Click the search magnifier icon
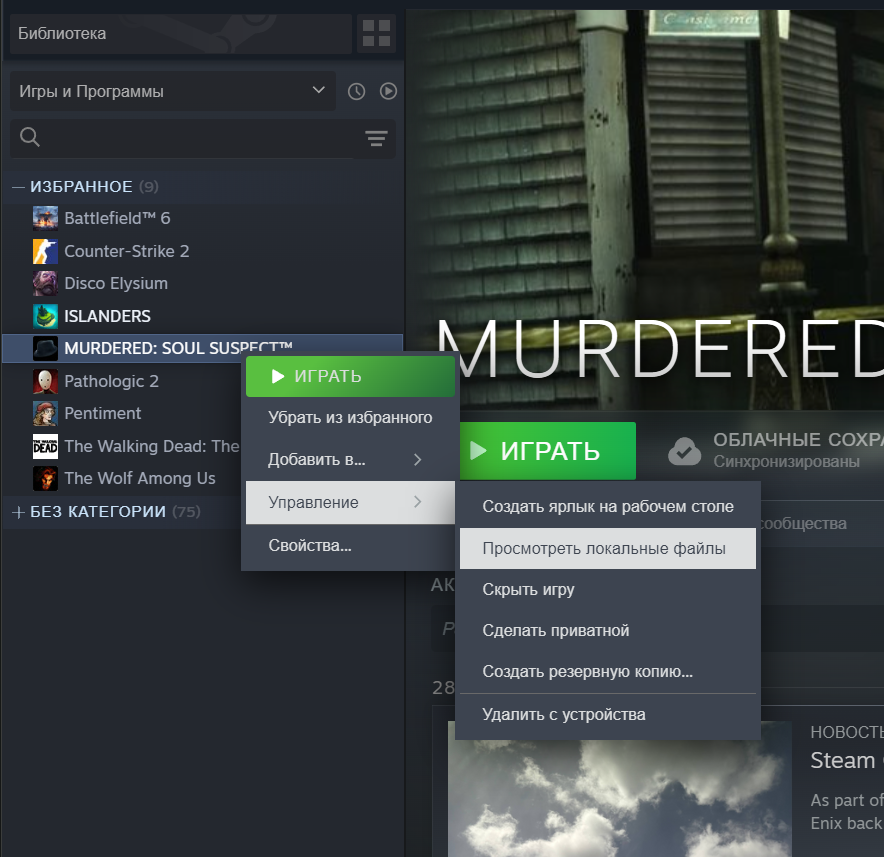This screenshot has width=884, height=857. click(29, 137)
